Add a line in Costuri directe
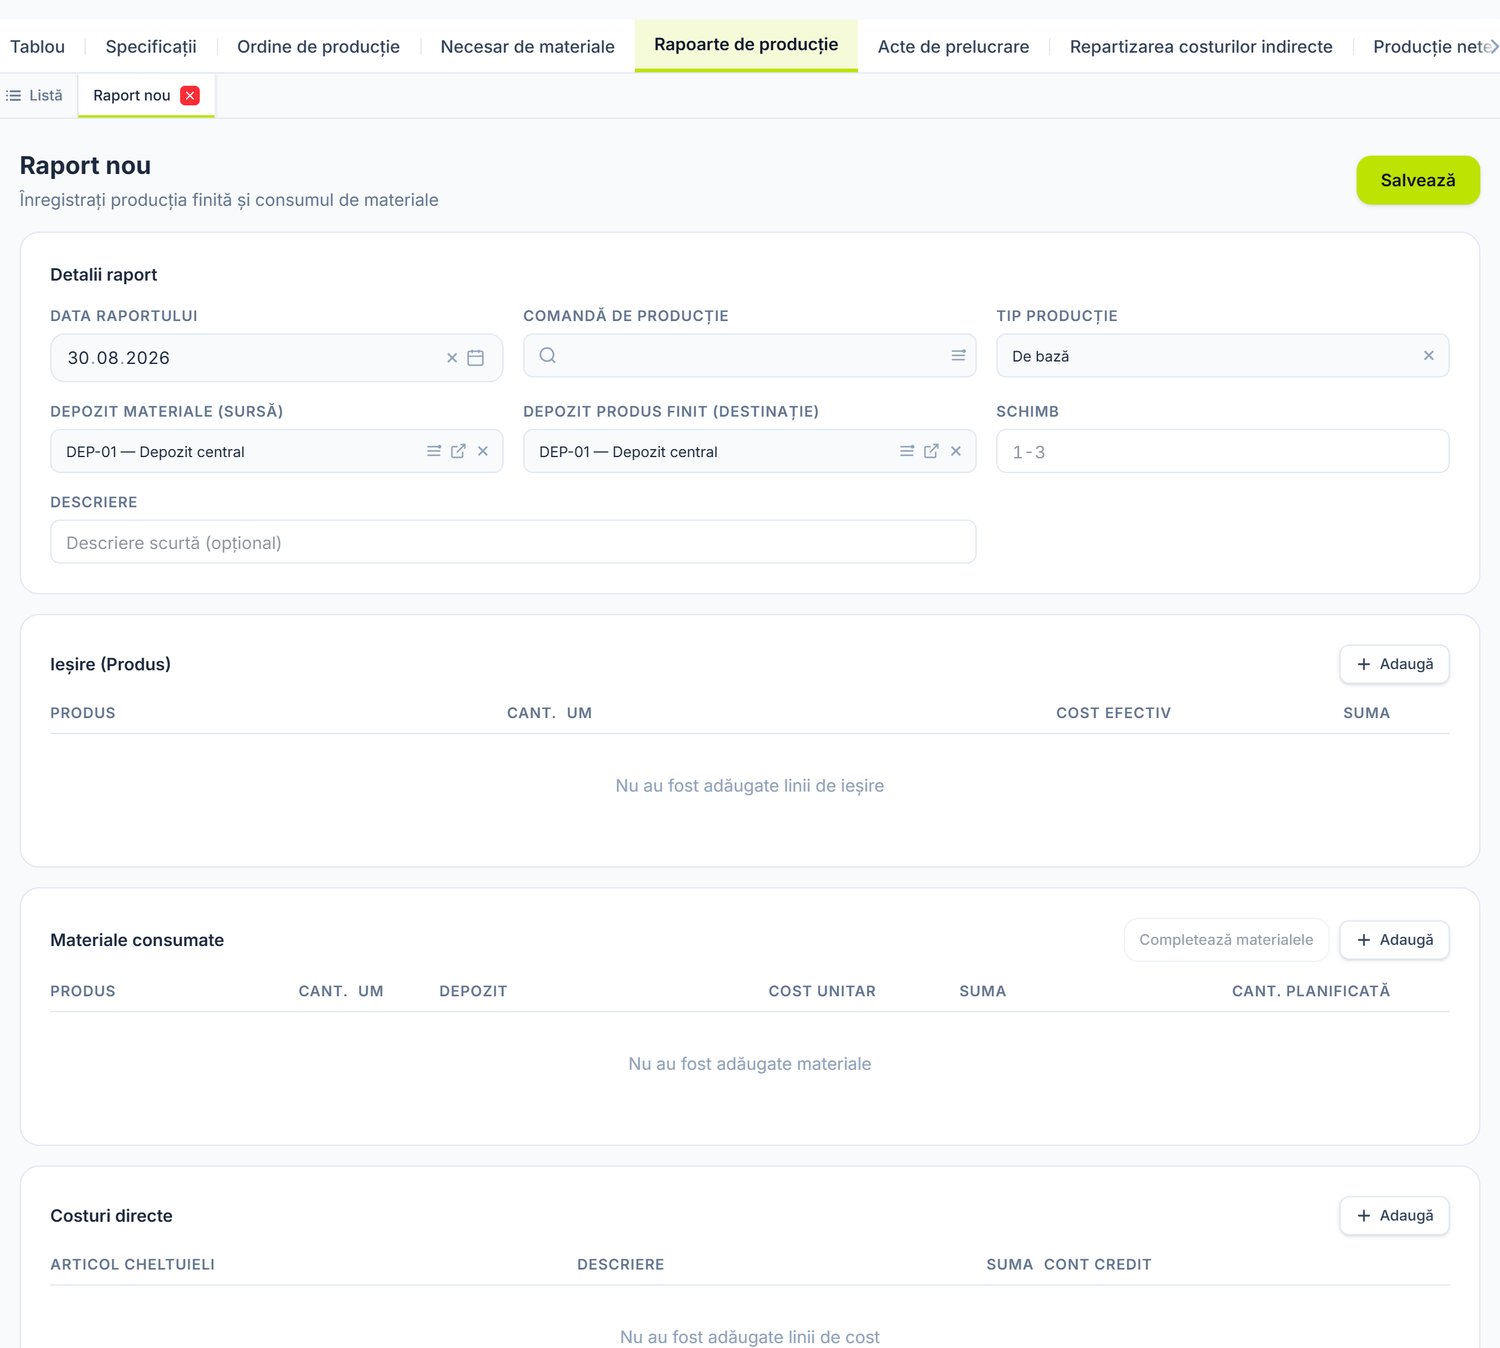Screen dimensions: 1500x1348 (x=1394, y=1216)
